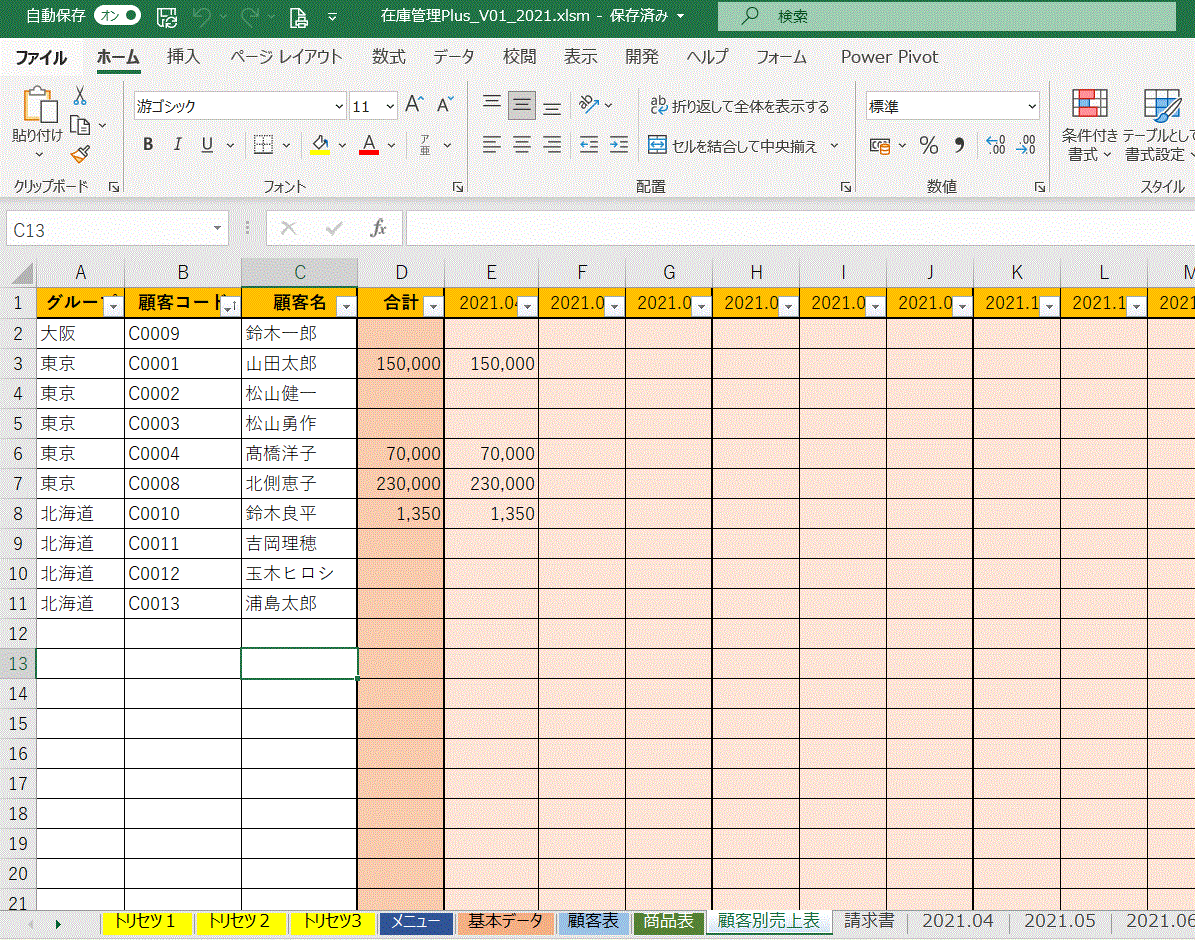The height and width of the screenshot is (940, 1195).
Task: Click decrease decimal places icon
Action: click(1026, 145)
